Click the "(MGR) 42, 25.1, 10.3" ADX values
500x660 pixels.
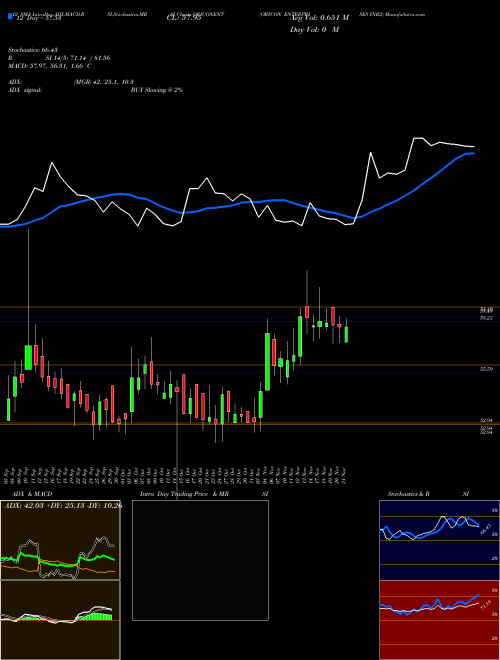(x=104, y=82)
